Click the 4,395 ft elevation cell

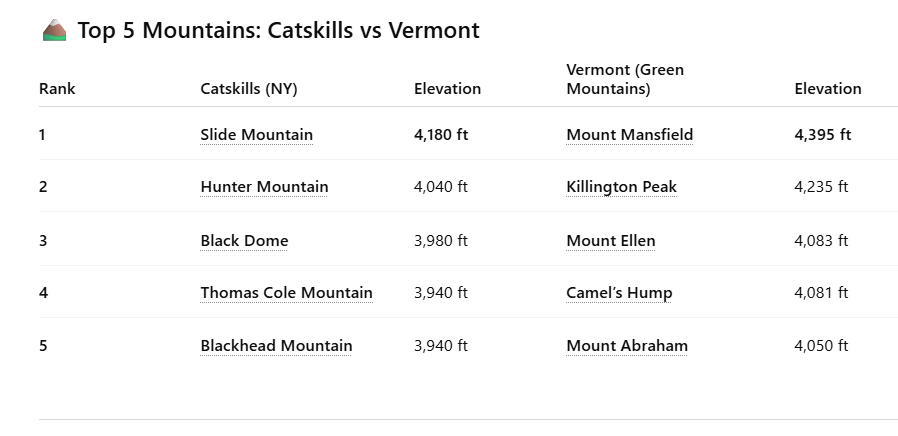pyautogui.click(x=822, y=135)
